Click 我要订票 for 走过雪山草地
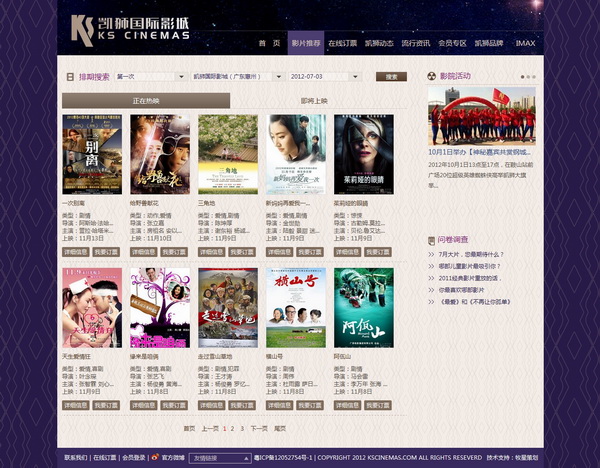The height and width of the screenshot is (468, 600). click(x=242, y=405)
